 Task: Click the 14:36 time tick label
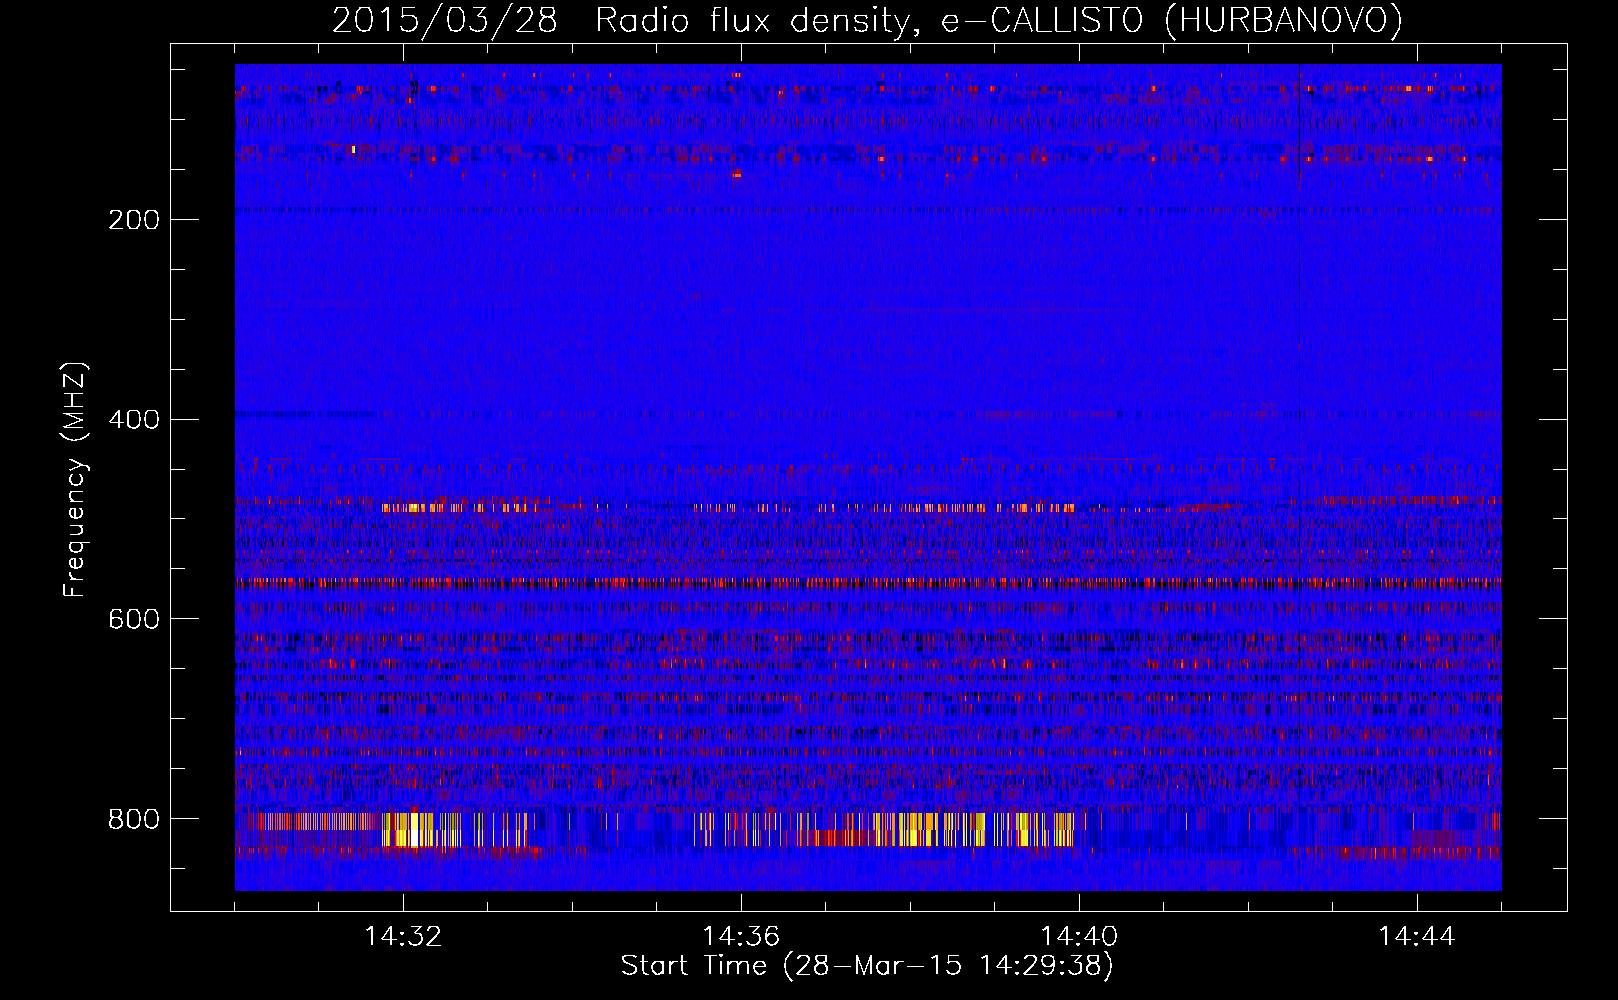click(x=741, y=937)
